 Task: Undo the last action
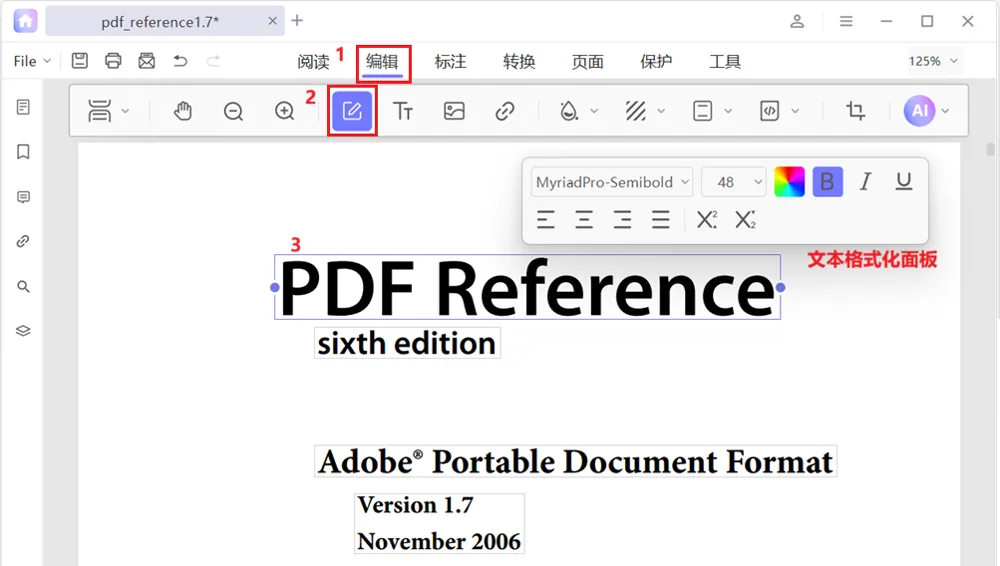pyautogui.click(x=180, y=61)
